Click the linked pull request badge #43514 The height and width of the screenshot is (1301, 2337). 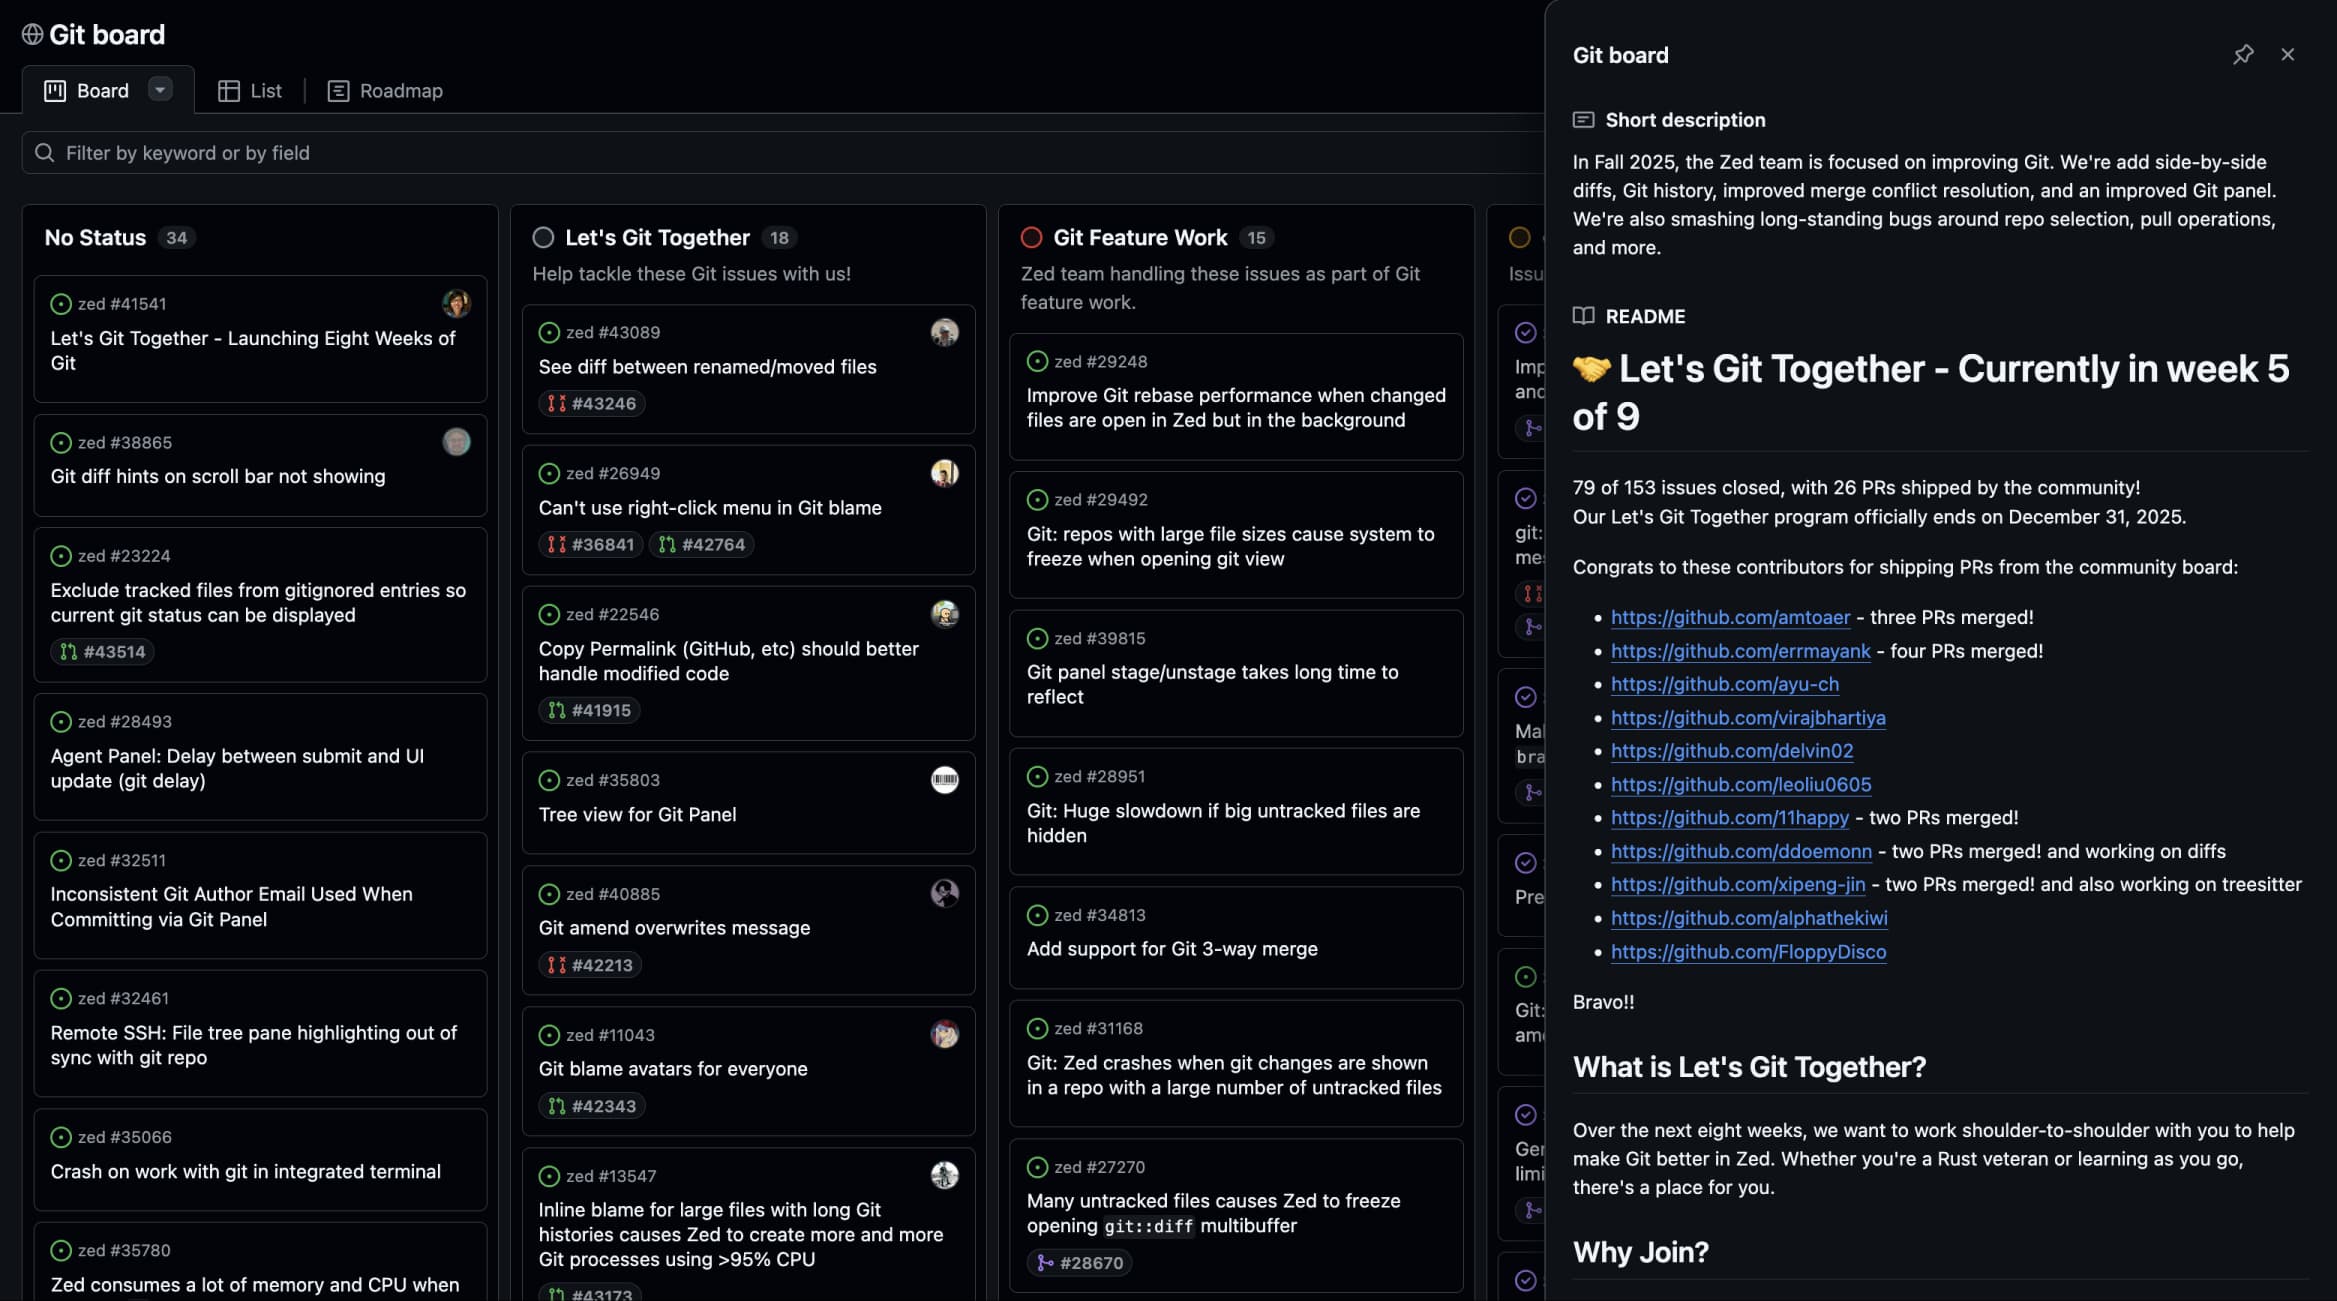(x=101, y=651)
